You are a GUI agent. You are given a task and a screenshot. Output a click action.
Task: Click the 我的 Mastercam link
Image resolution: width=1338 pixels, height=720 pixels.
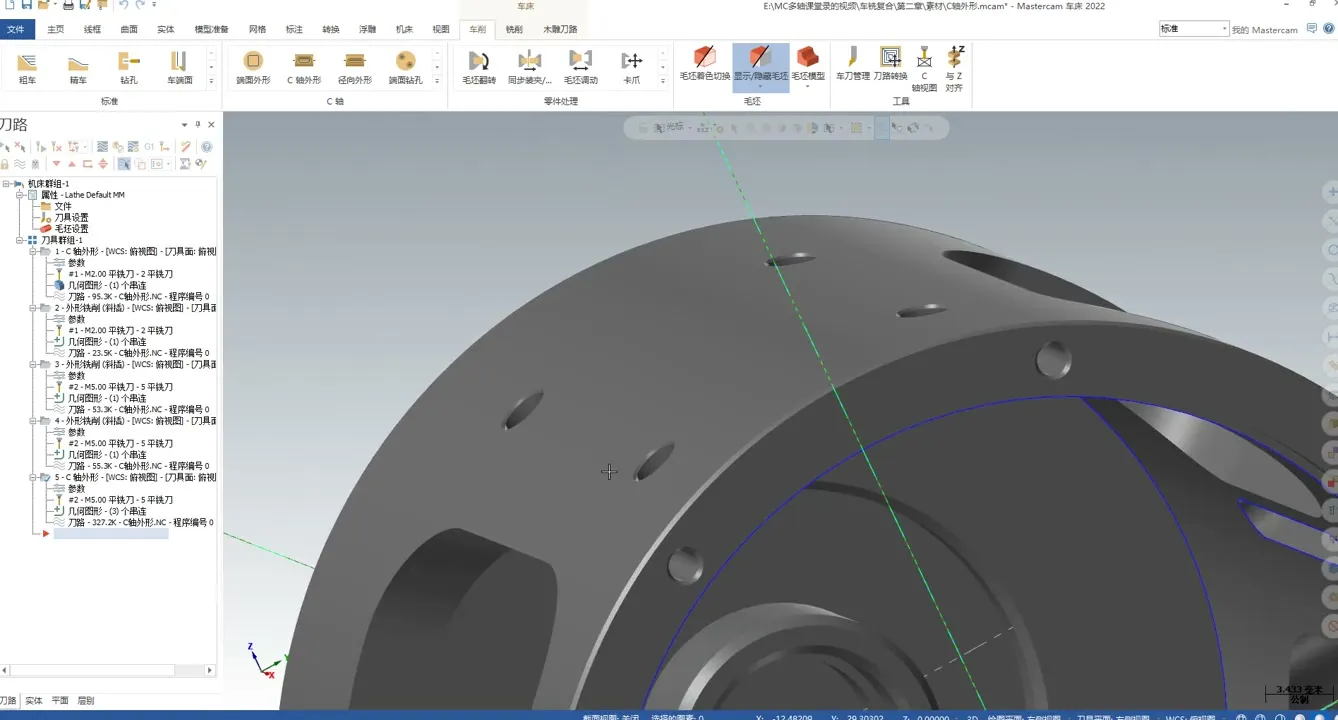(x=1264, y=30)
